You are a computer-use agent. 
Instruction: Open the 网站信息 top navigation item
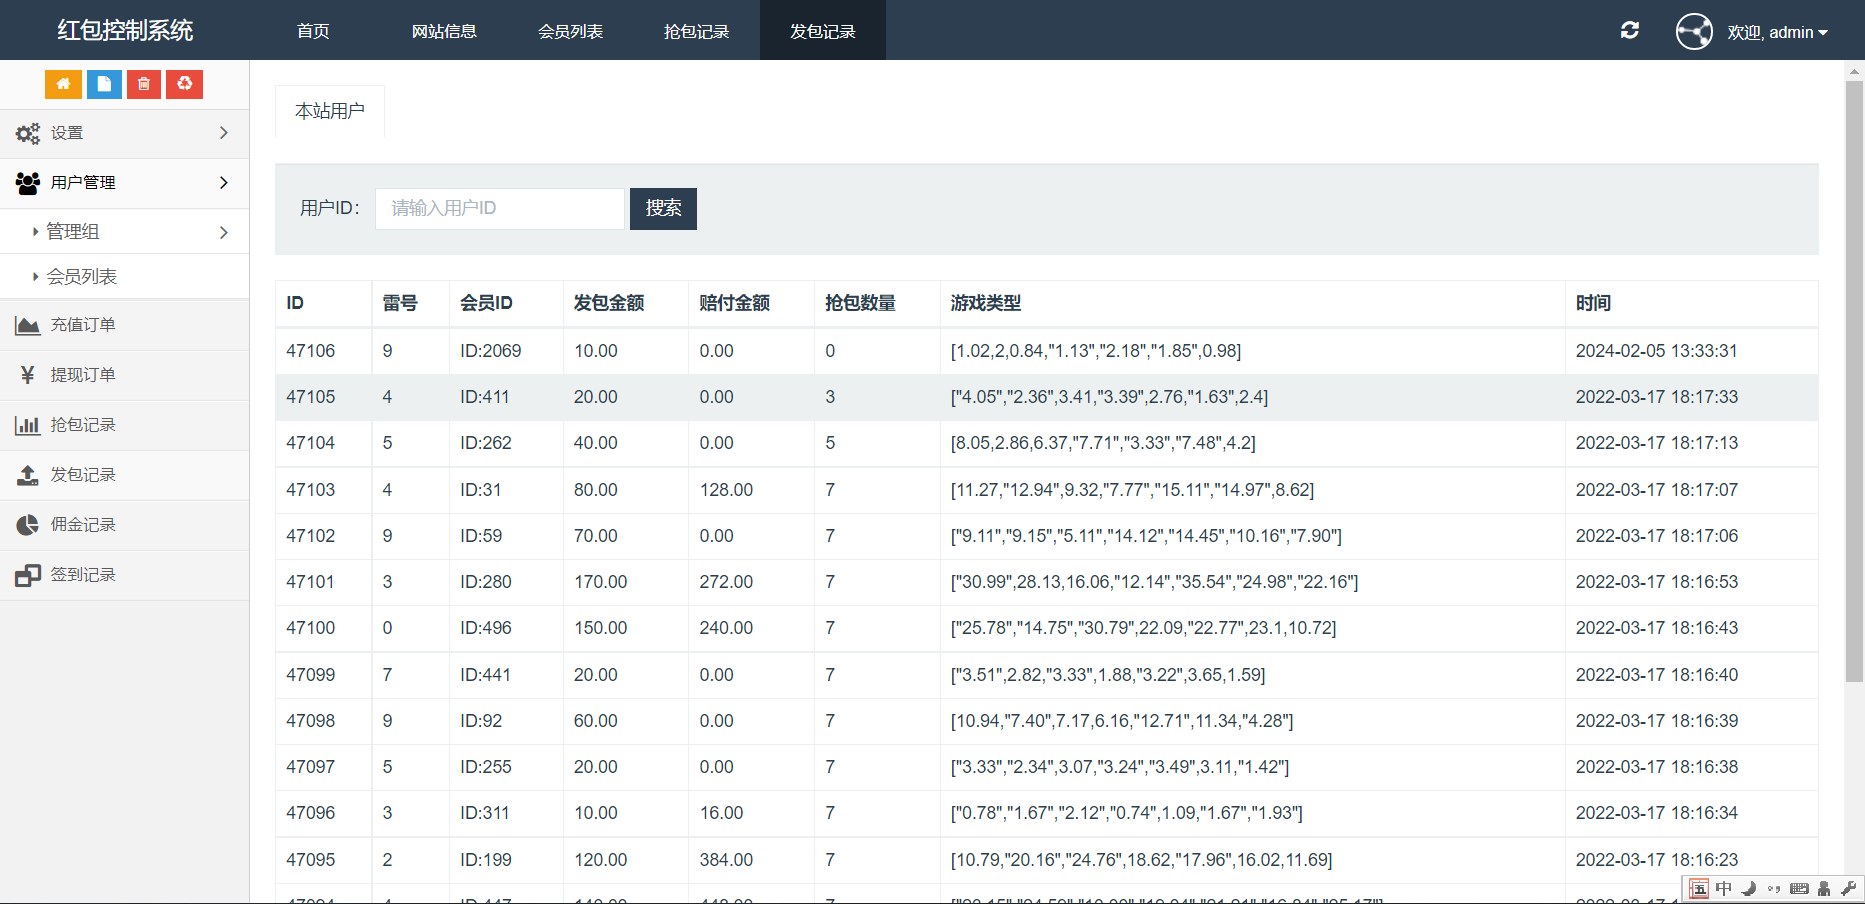444,31
